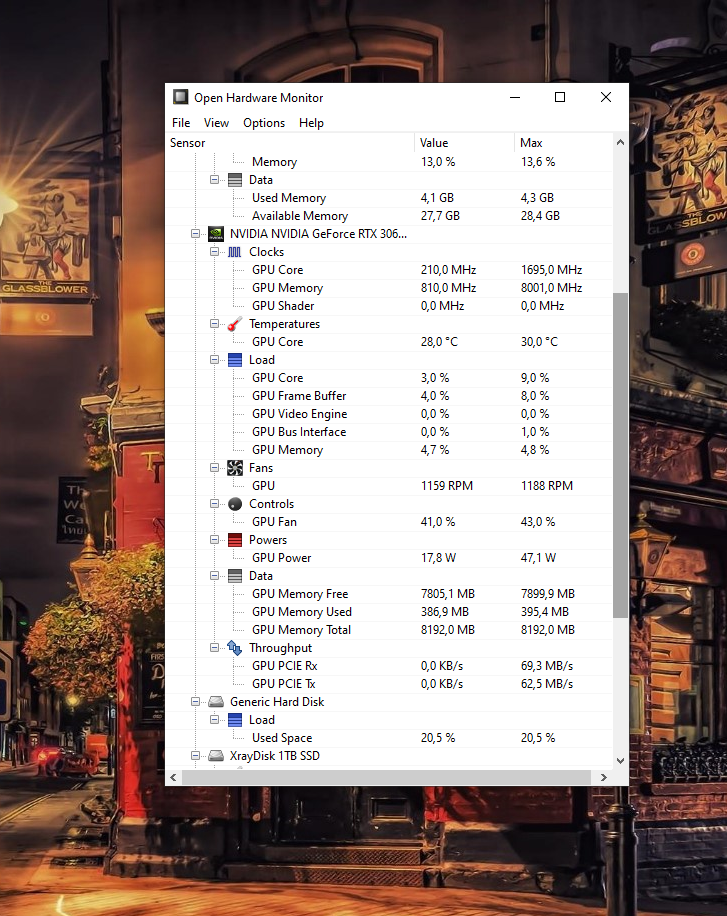Click the vertical scrollbar down arrow

pyautogui.click(x=620, y=761)
